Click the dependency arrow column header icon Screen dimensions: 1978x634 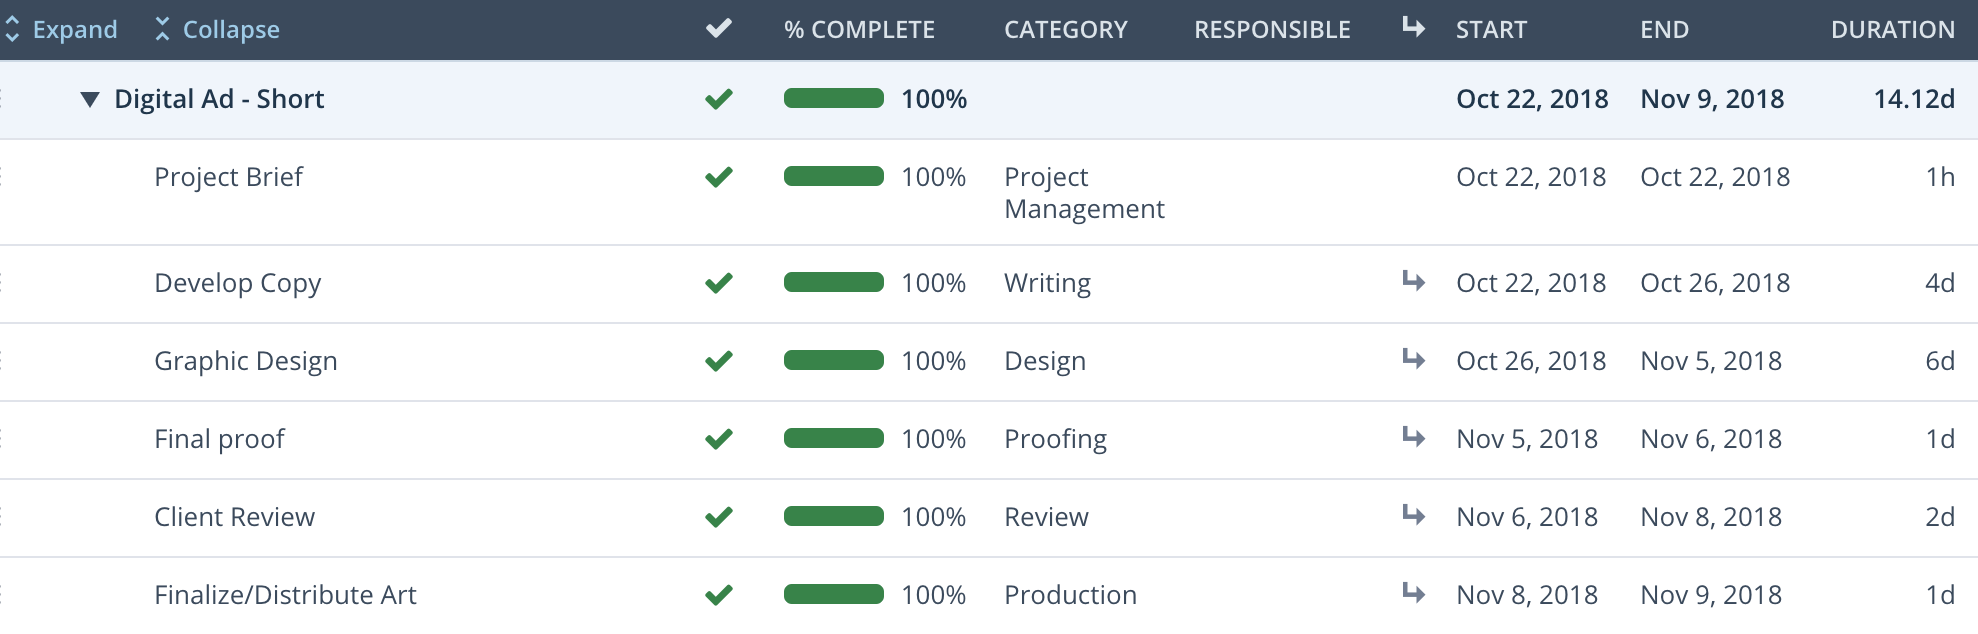point(1413,27)
